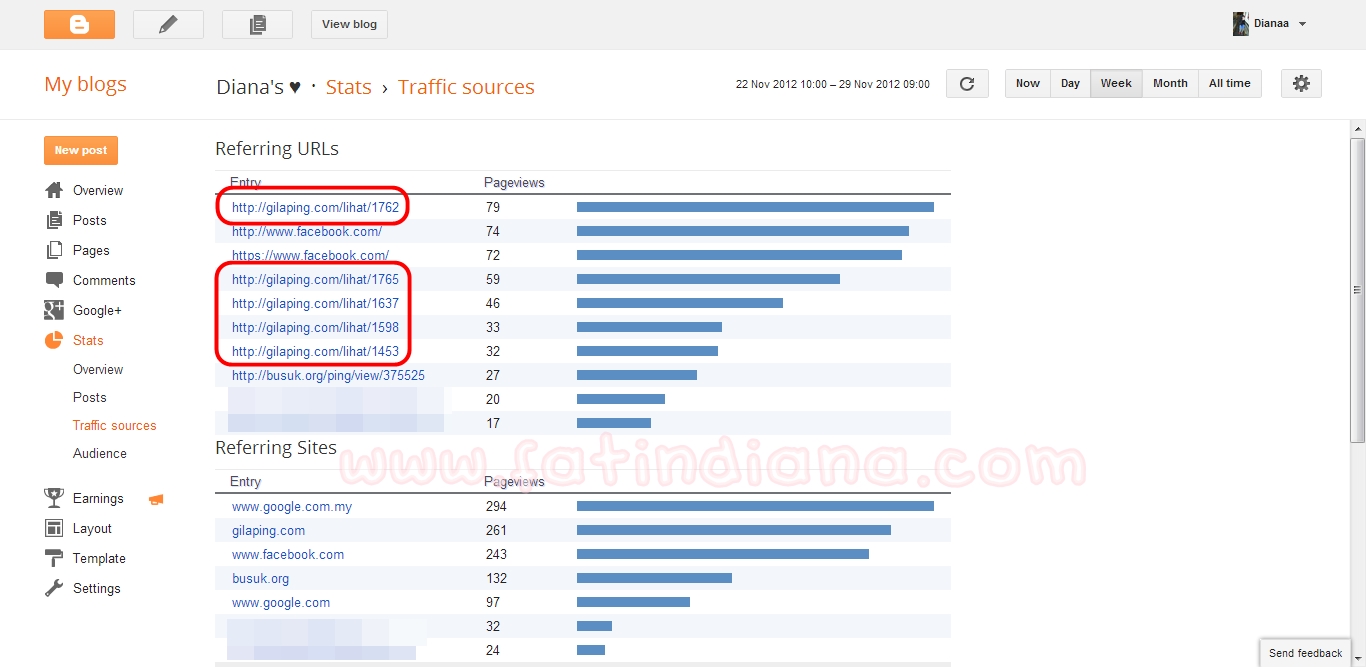
Task: Click the Stats pie chart icon
Action: pos(54,340)
